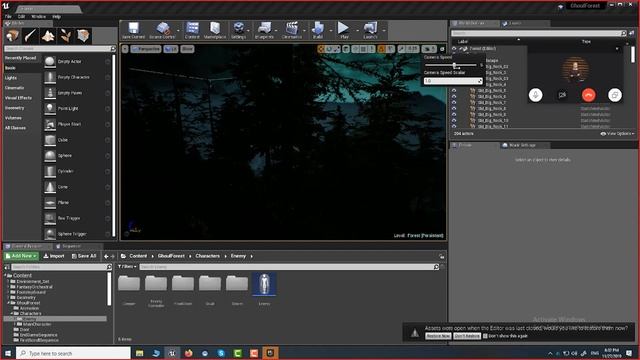Select the Enemy asset thumbnail
The image size is (640, 360).
tap(264, 284)
